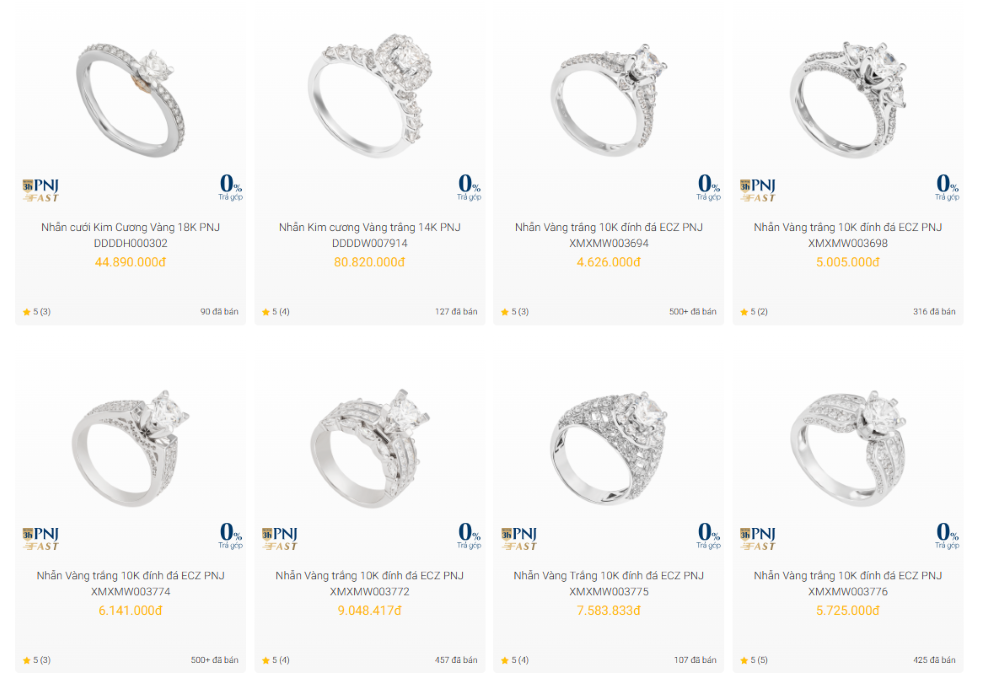The width and height of the screenshot is (1000, 679).
Task: Open halo diamond ring image DDDDW007914
Action: click(x=369, y=96)
